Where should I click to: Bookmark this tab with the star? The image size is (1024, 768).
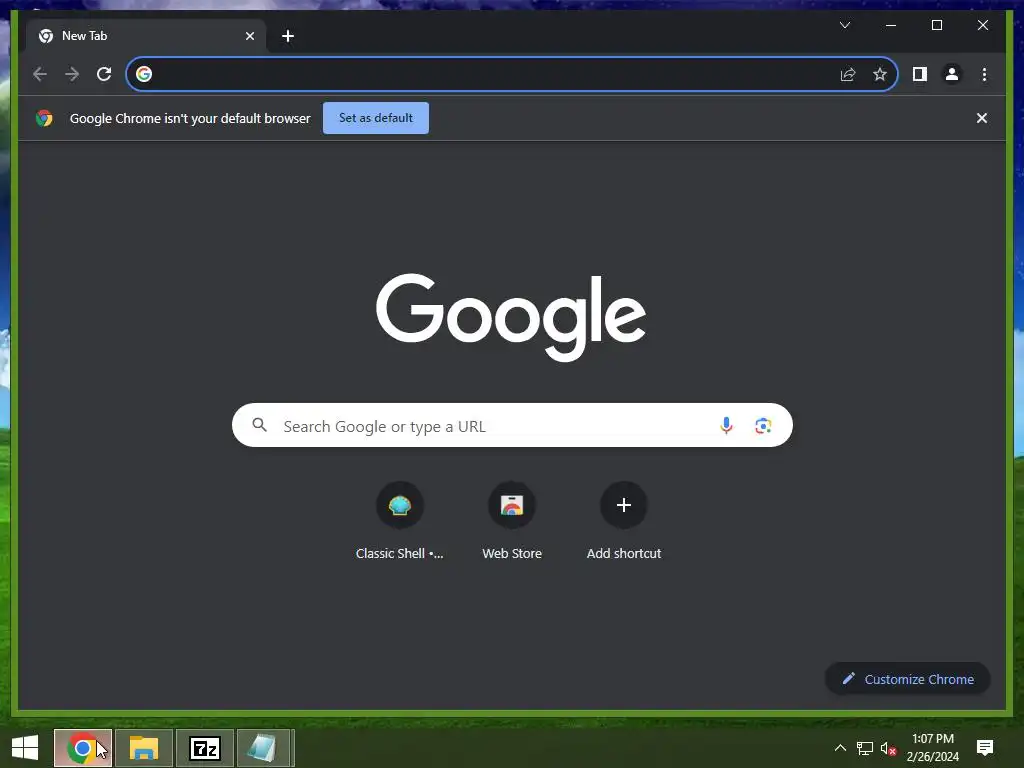point(880,74)
